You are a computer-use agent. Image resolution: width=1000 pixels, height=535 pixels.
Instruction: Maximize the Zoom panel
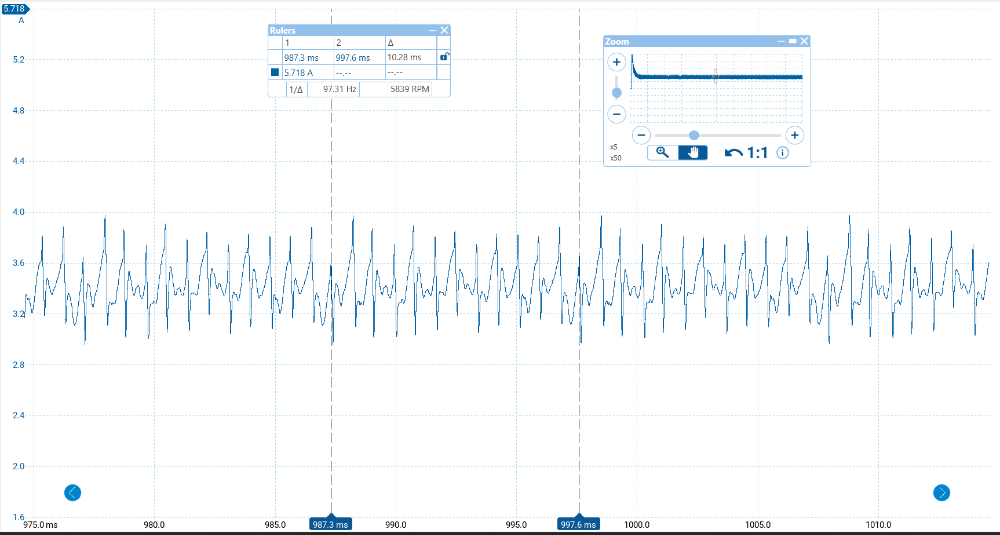coord(792,41)
